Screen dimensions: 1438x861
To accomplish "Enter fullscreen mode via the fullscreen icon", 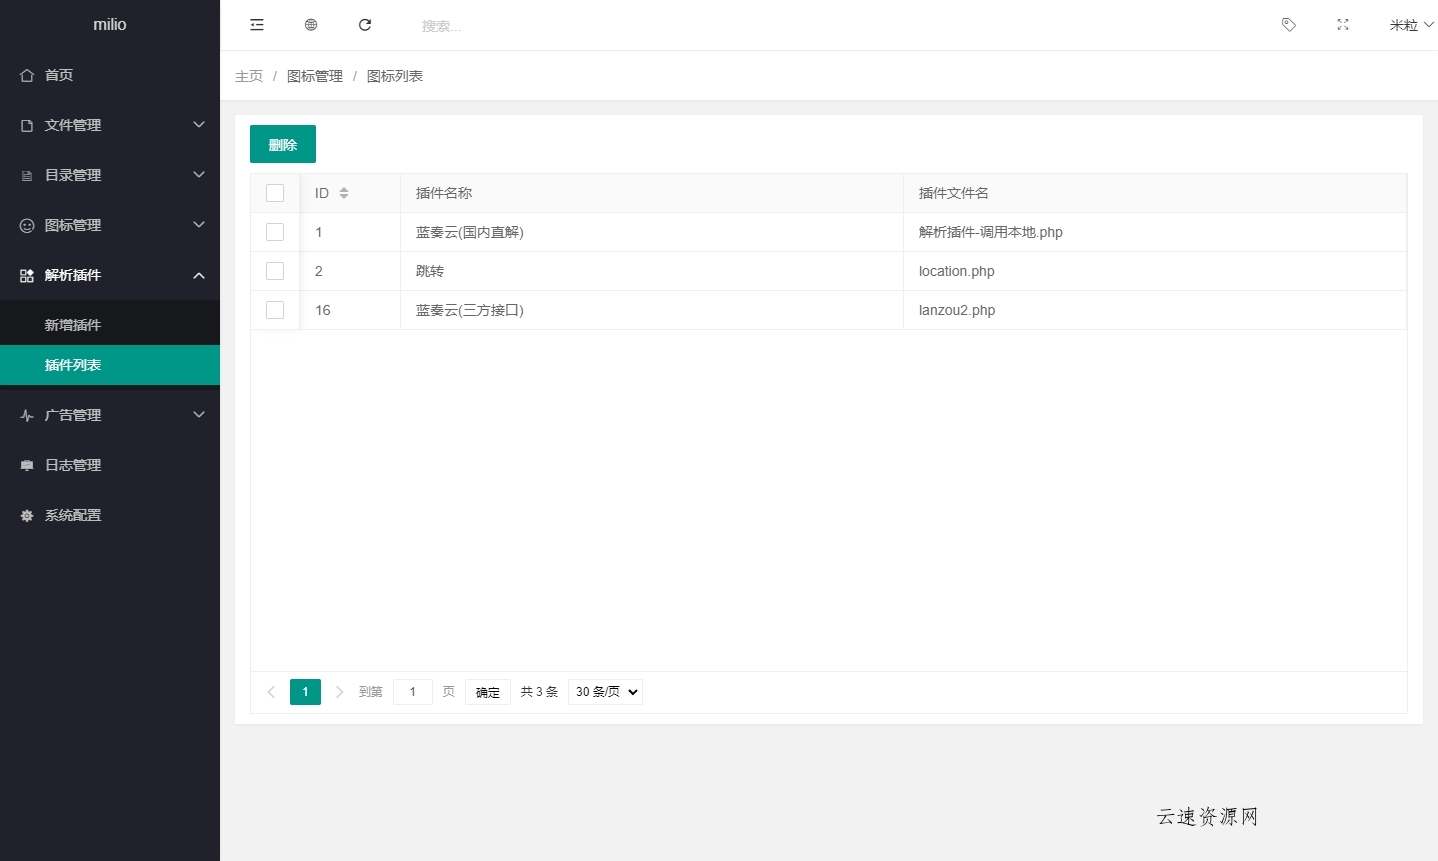I will [1342, 25].
